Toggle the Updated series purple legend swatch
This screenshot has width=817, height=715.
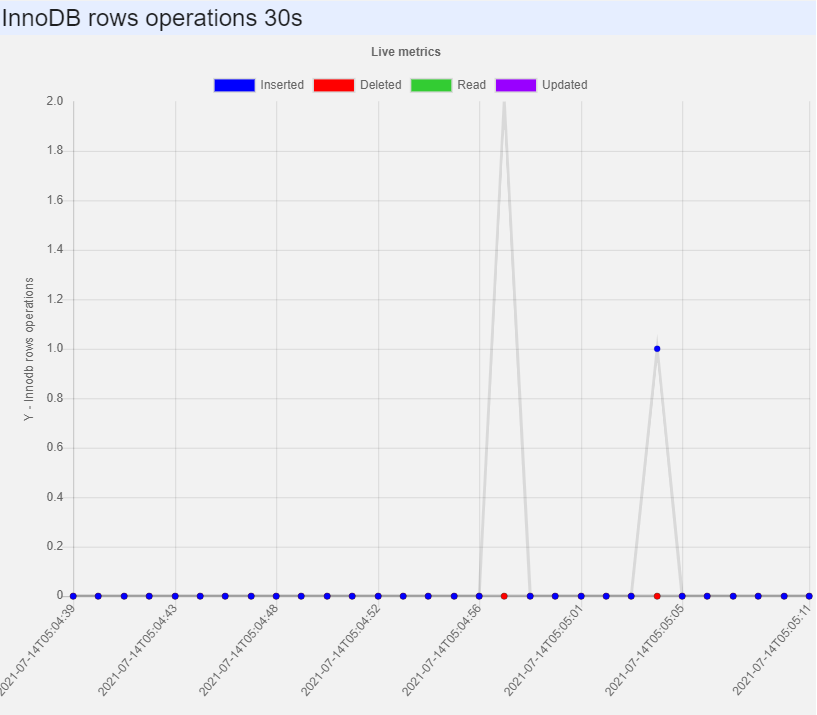pos(516,85)
